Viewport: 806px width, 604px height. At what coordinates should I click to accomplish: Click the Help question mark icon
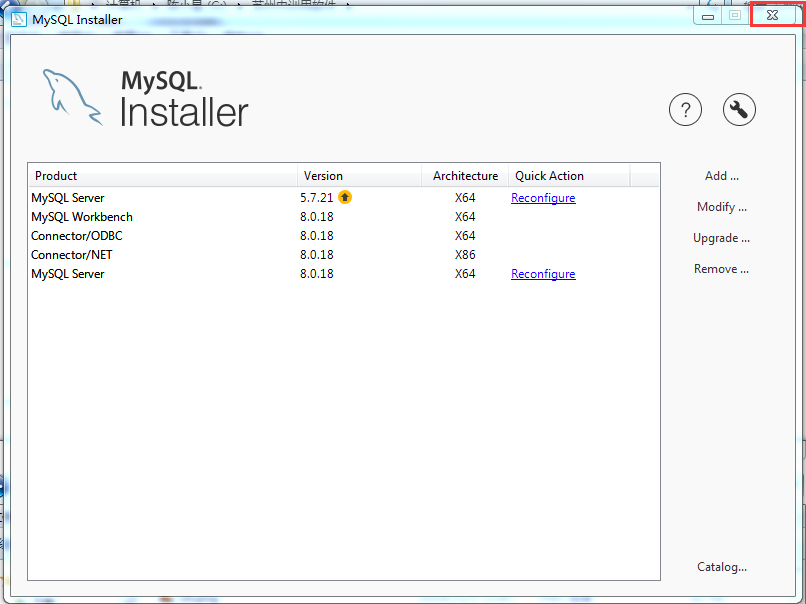coord(685,109)
